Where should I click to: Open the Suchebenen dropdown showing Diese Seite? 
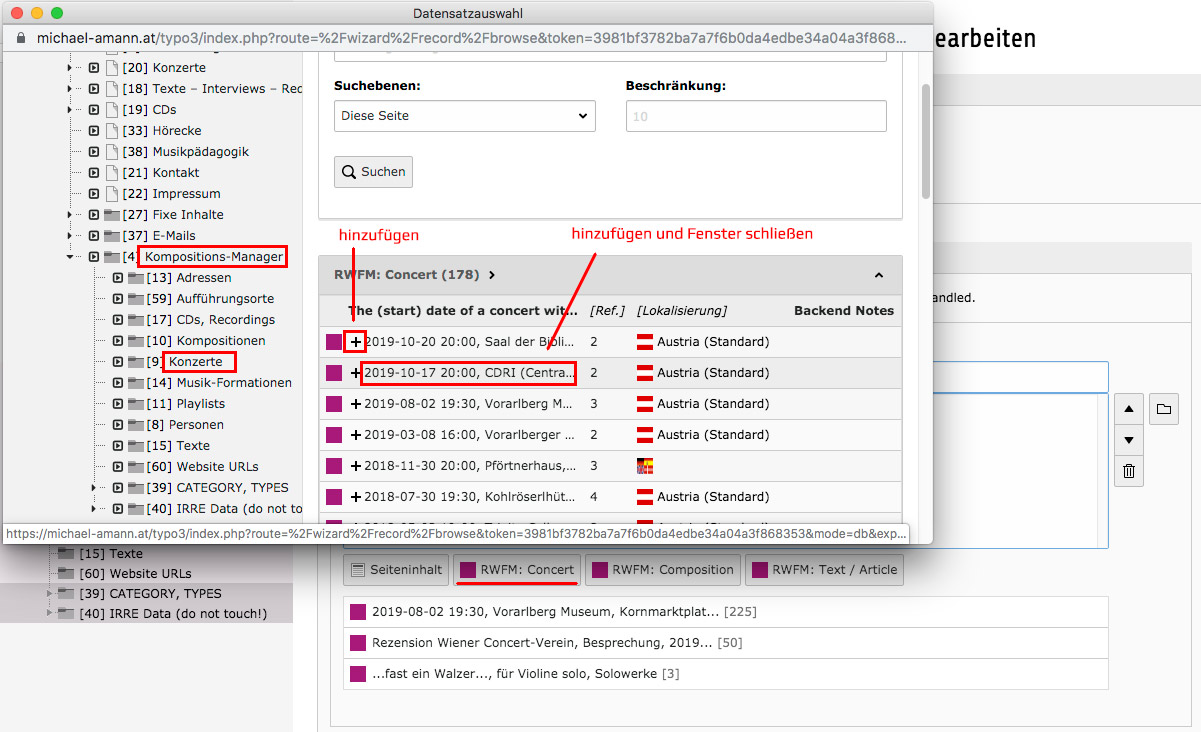point(464,116)
